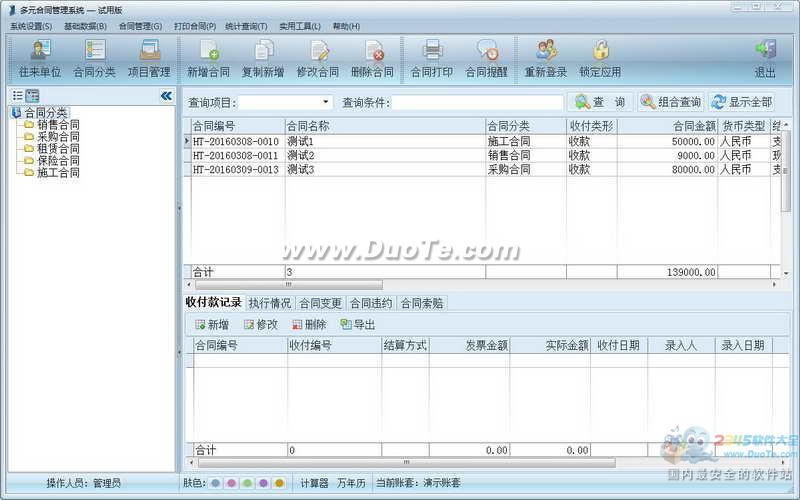Switch sidebar to list view icon

(18, 95)
